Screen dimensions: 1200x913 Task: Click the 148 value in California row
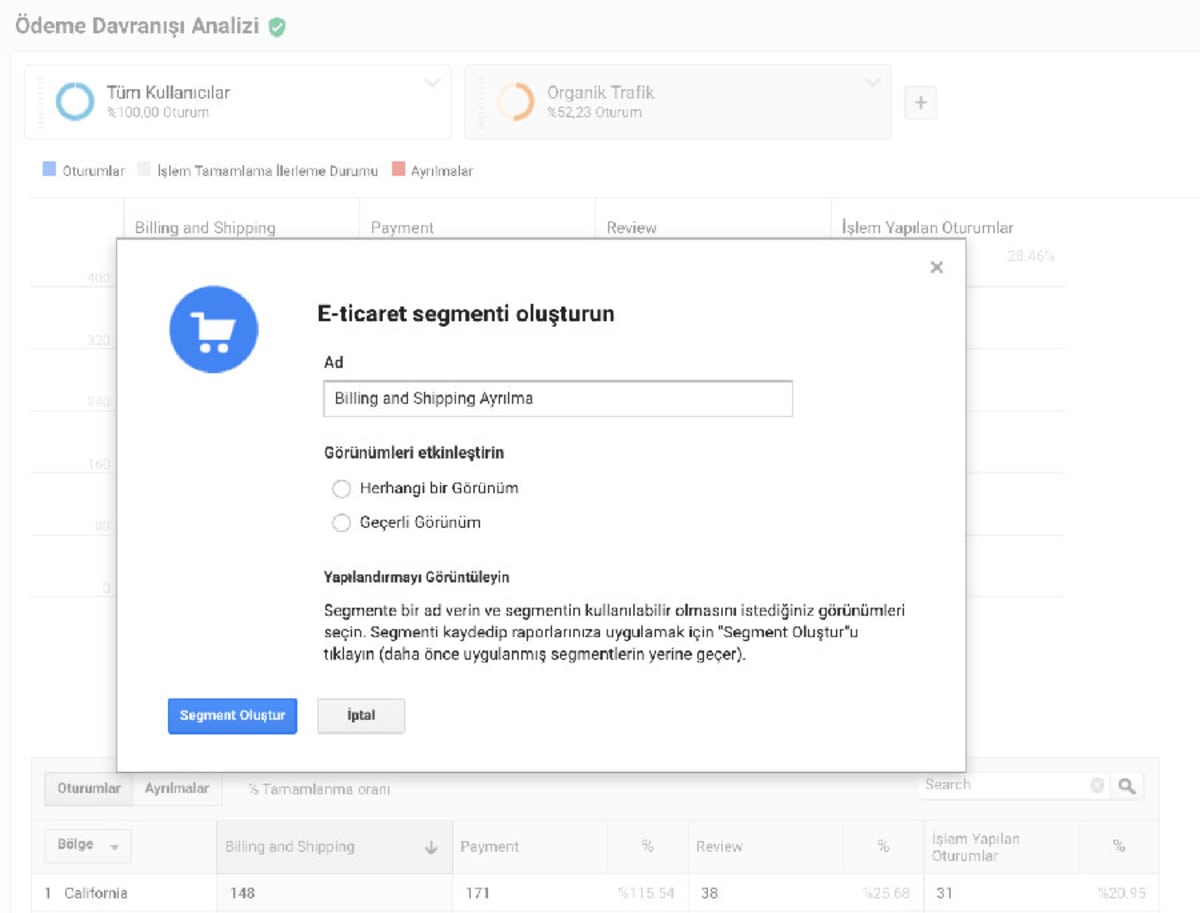[x=242, y=893]
